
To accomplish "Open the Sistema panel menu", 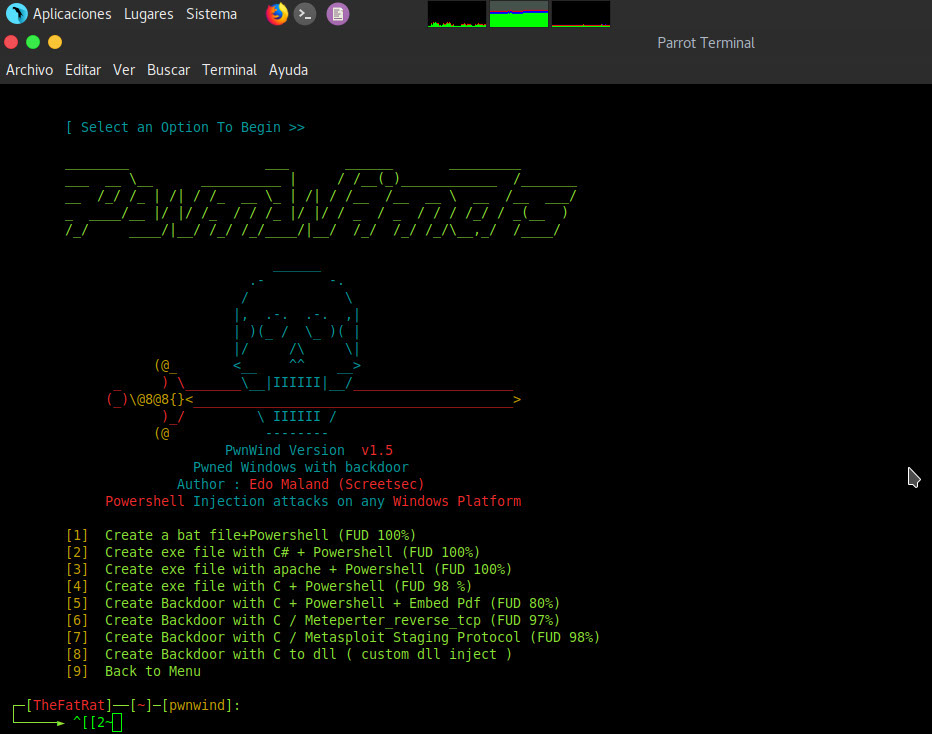I will (x=211, y=14).
